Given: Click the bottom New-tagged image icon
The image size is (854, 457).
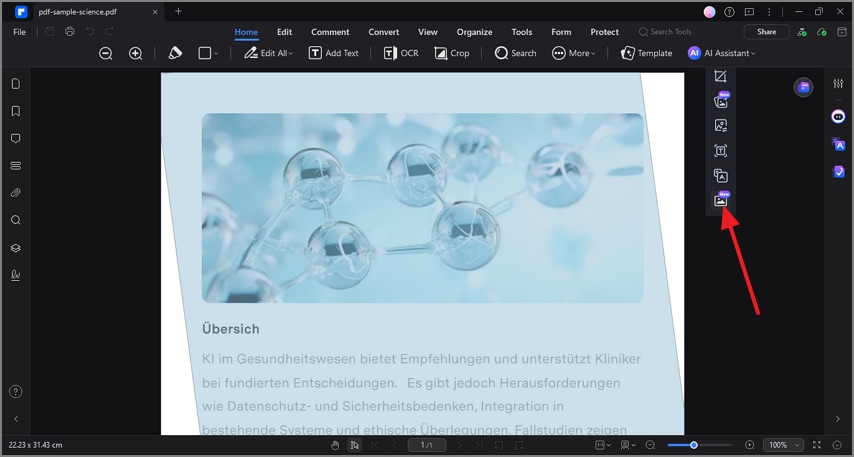Looking at the screenshot, I should [721, 200].
